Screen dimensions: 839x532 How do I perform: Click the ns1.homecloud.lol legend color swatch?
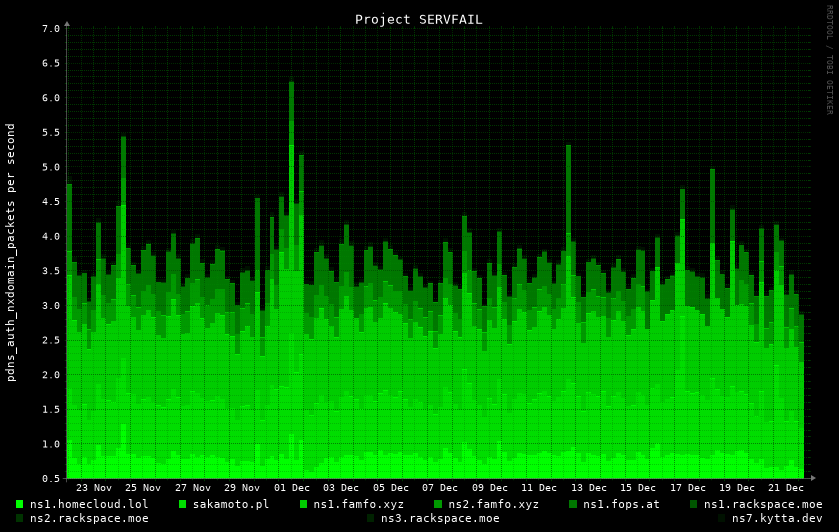coord(19,504)
